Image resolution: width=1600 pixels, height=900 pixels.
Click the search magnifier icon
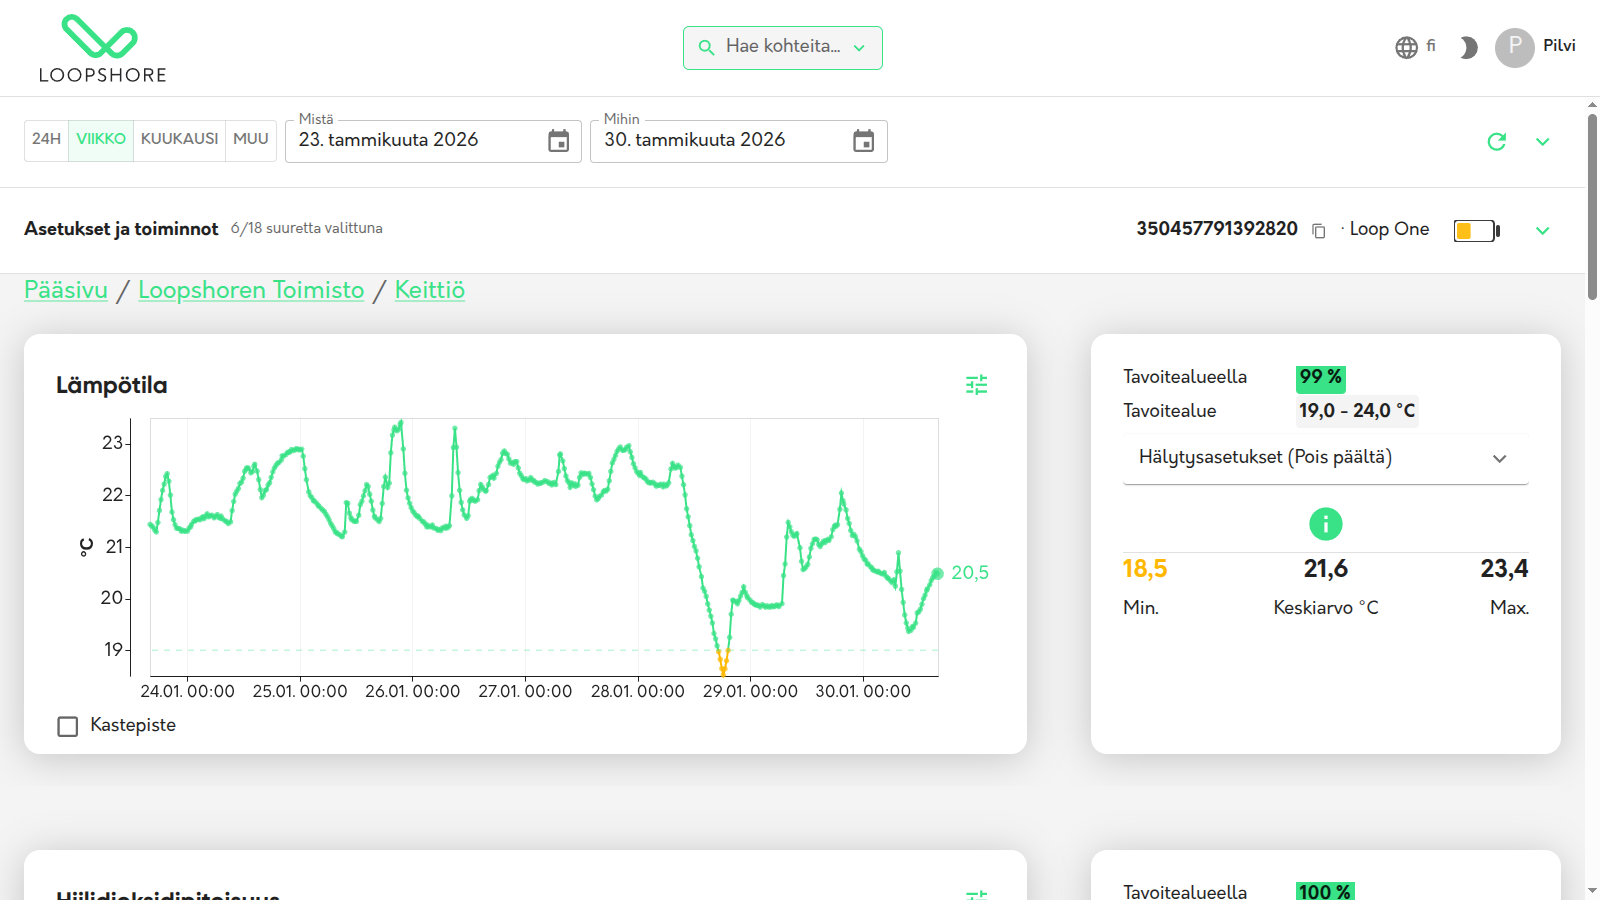[x=706, y=47]
